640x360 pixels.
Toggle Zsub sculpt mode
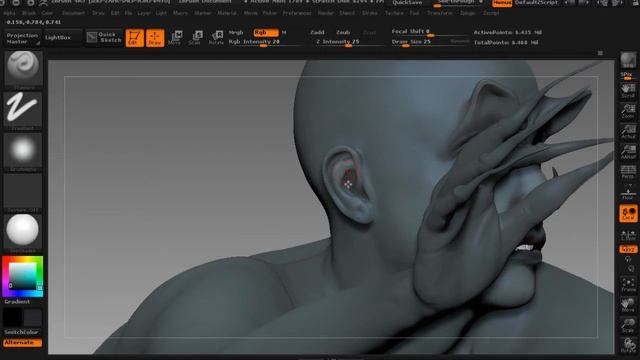(343, 32)
